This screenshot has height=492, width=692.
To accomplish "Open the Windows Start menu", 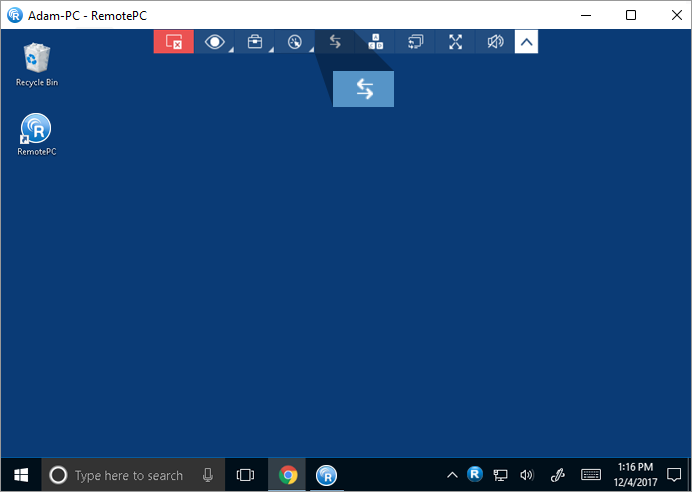I will tap(20, 475).
